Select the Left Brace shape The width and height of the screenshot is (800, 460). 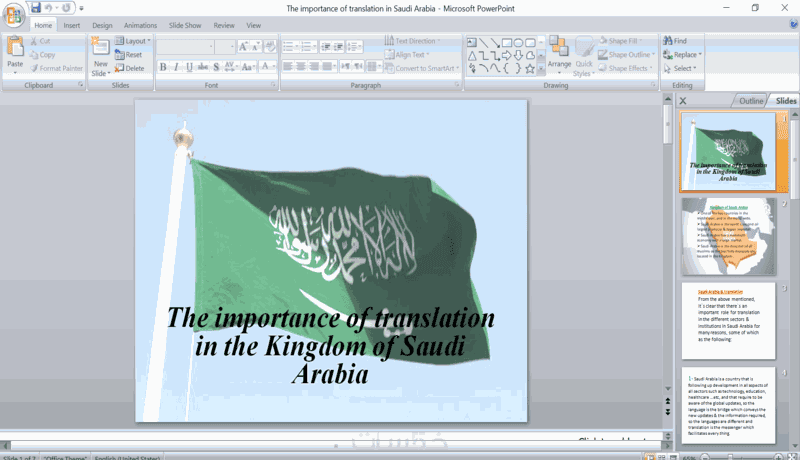507,68
